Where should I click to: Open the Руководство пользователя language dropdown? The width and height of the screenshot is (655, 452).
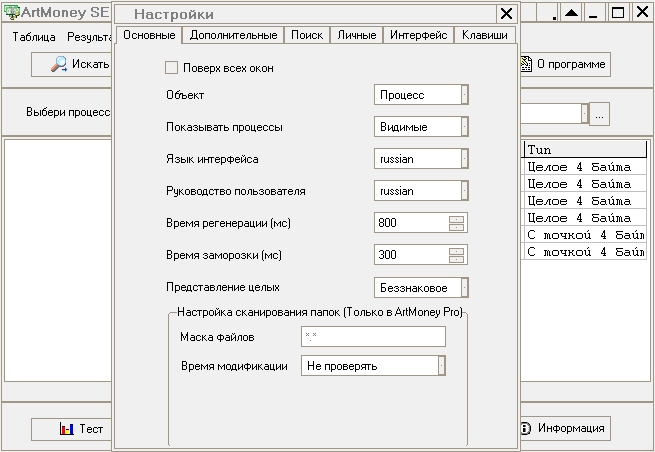(x=421, y=191)
